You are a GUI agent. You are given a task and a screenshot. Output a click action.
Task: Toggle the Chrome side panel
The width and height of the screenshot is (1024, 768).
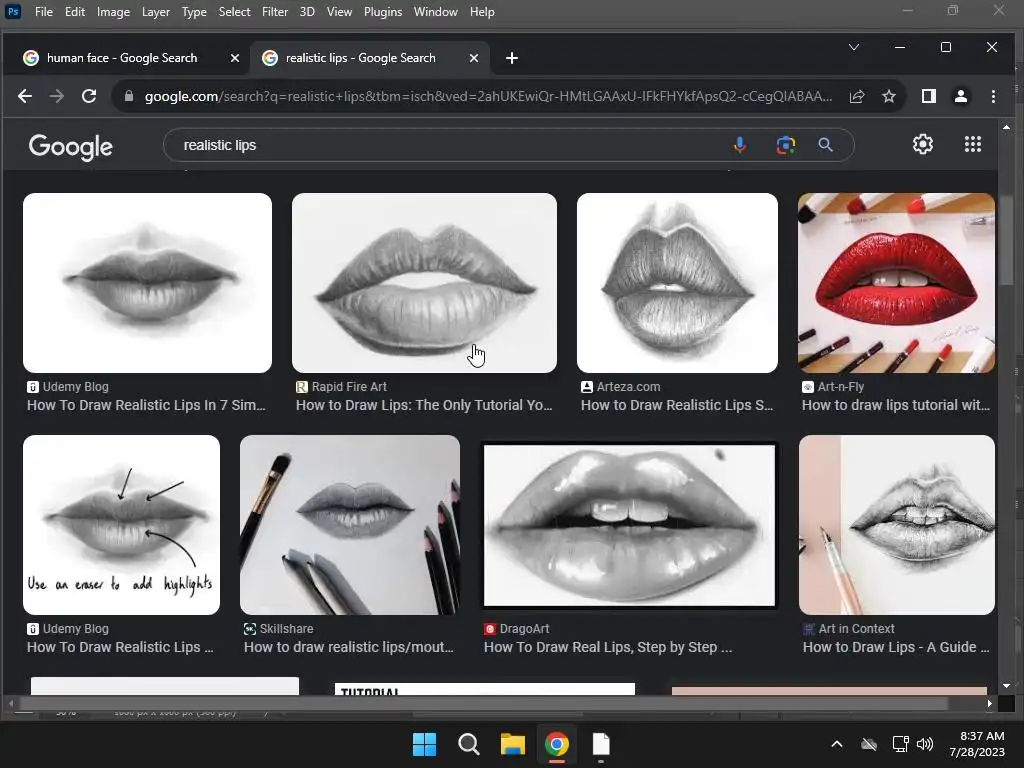click(x=929, y=96)
